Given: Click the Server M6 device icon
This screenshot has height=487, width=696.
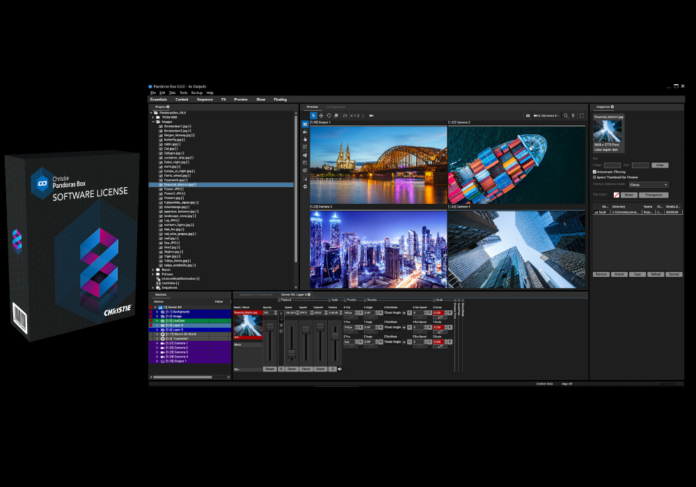Looking at the screenshot, I should tap(160, 307).
